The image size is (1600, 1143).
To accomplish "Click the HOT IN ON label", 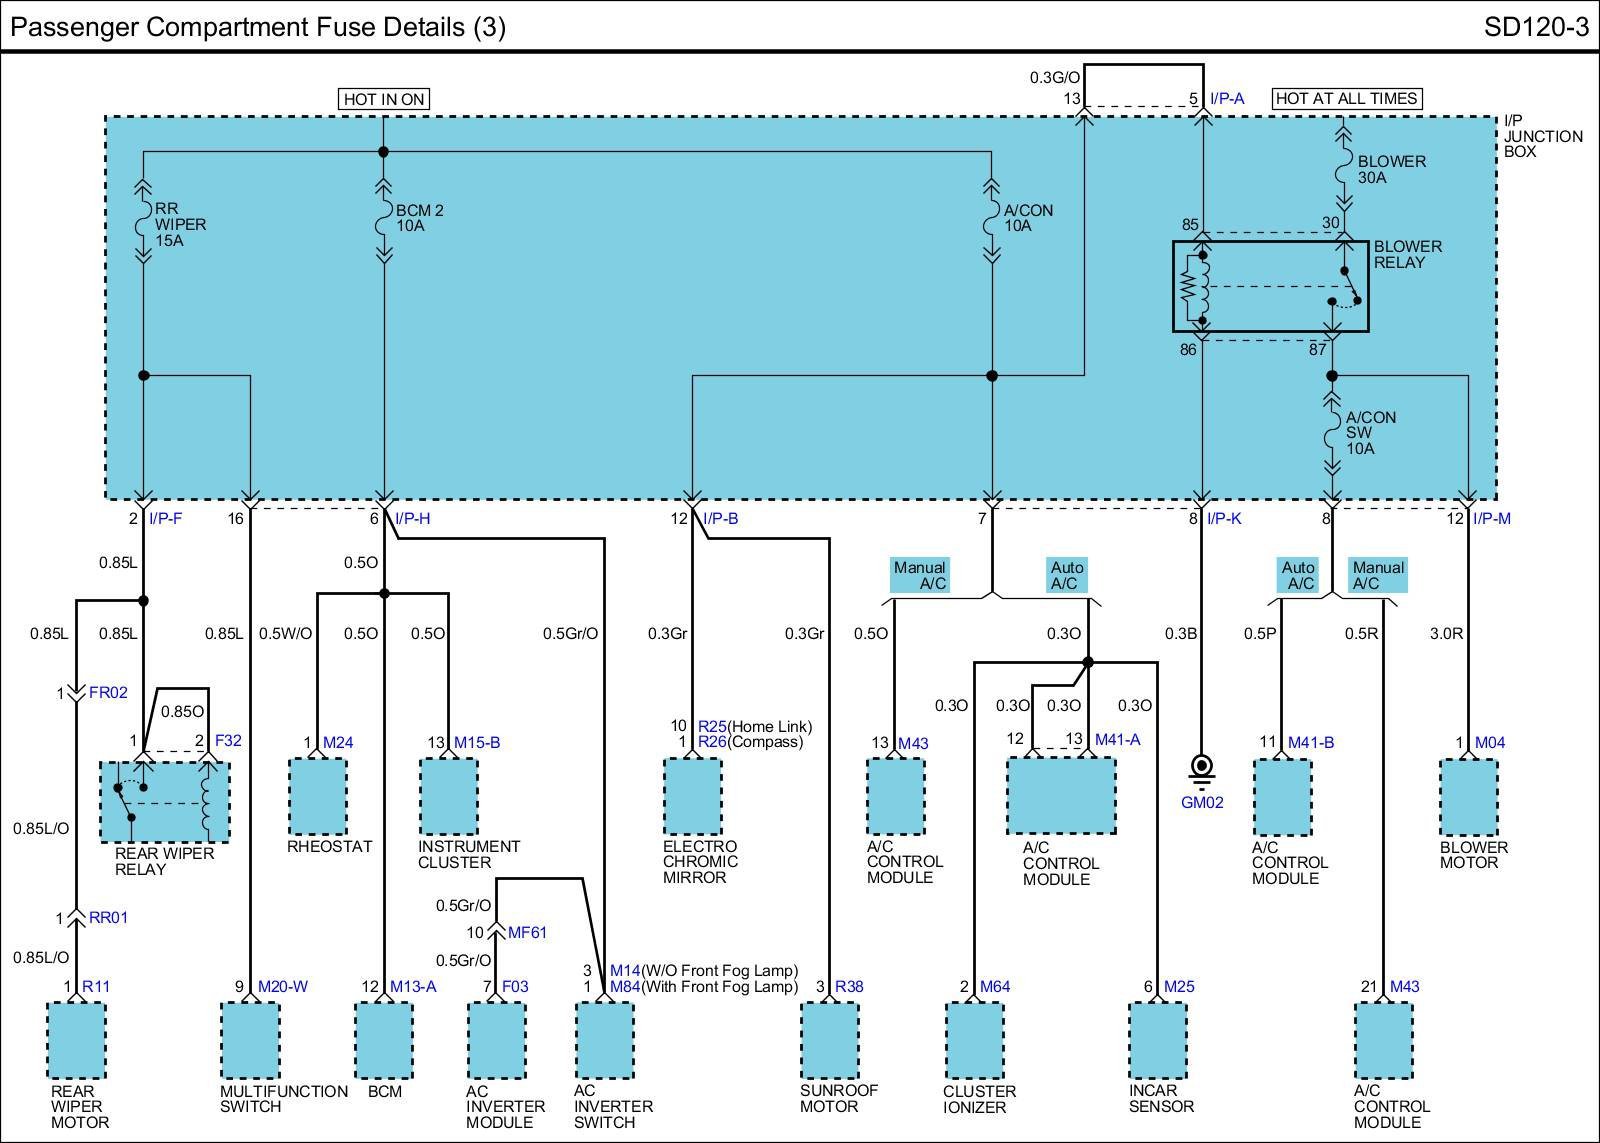I will click(384, 99).
